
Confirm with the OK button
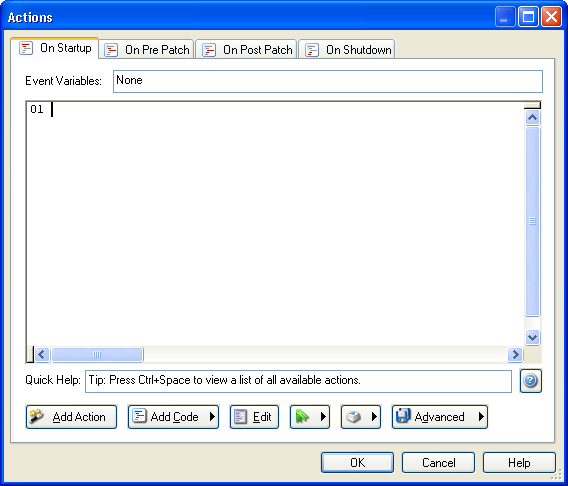pyautogui.click(x=357, y=462)
